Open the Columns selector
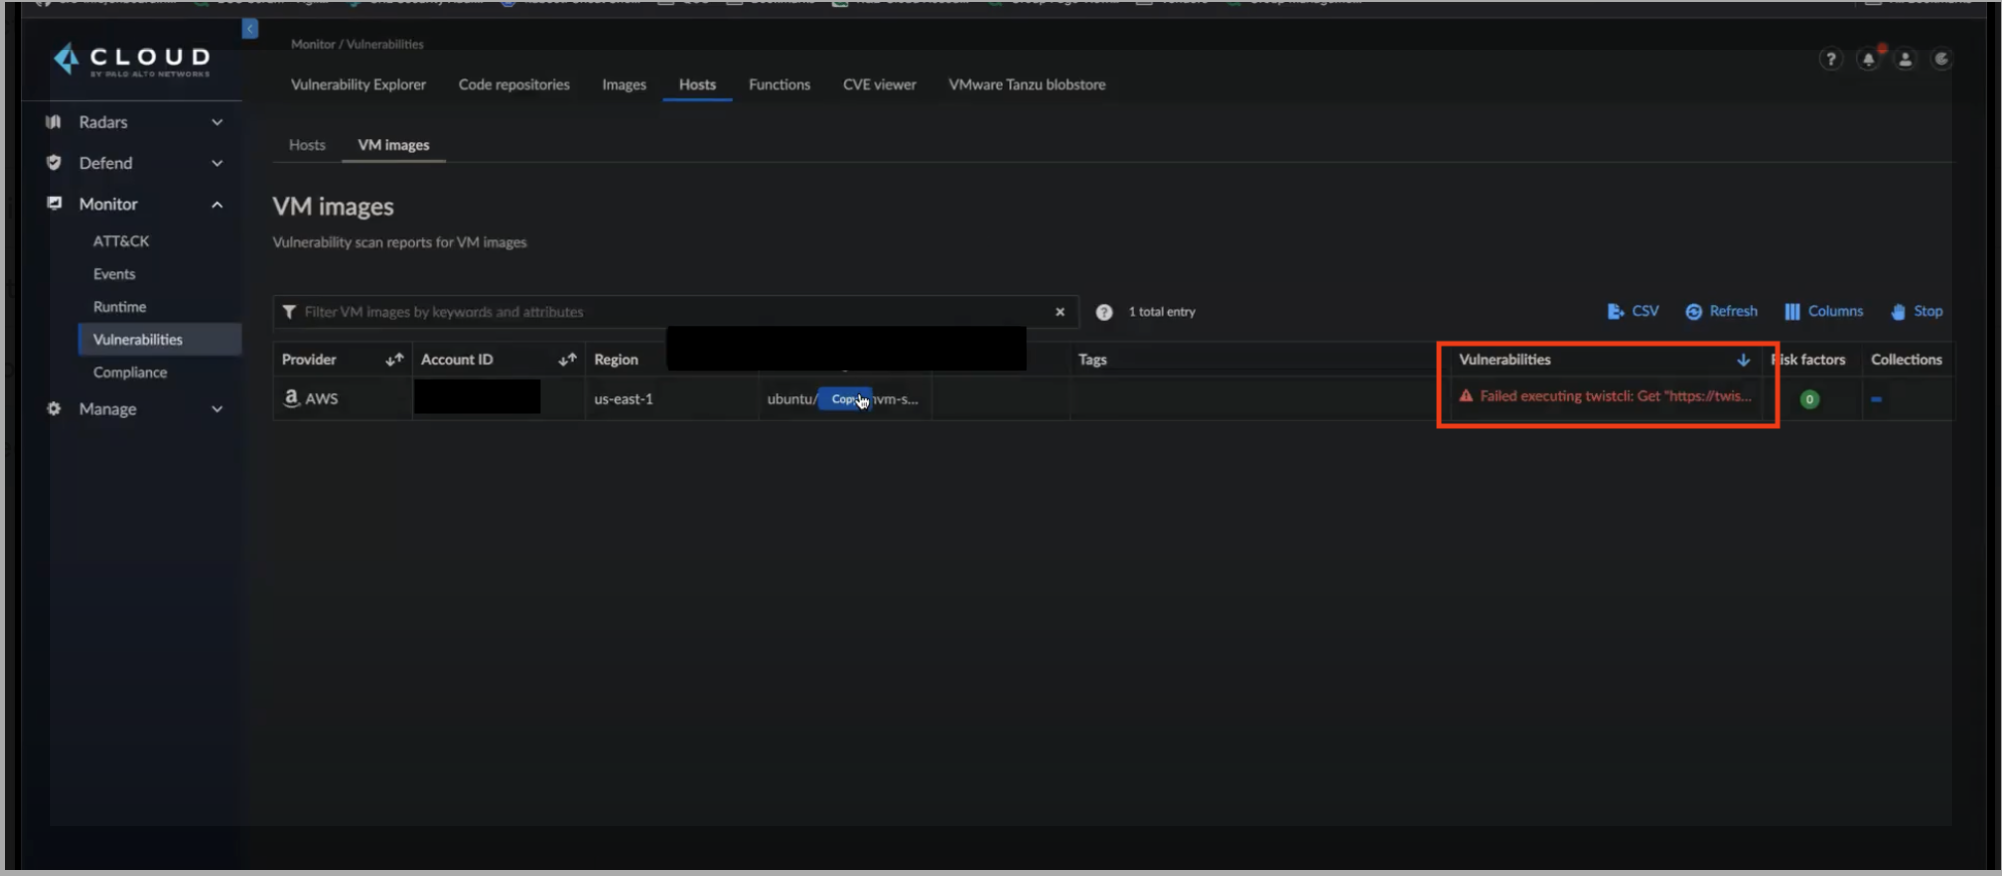2002x876 pixels. pyautogui.click(x=1824, y=311)
